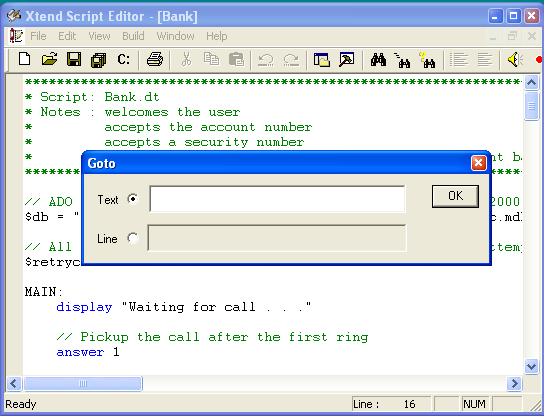Click the 'Script: Bank.dt' comment line
Screen dimensions: 548x418
click(92, 97)
